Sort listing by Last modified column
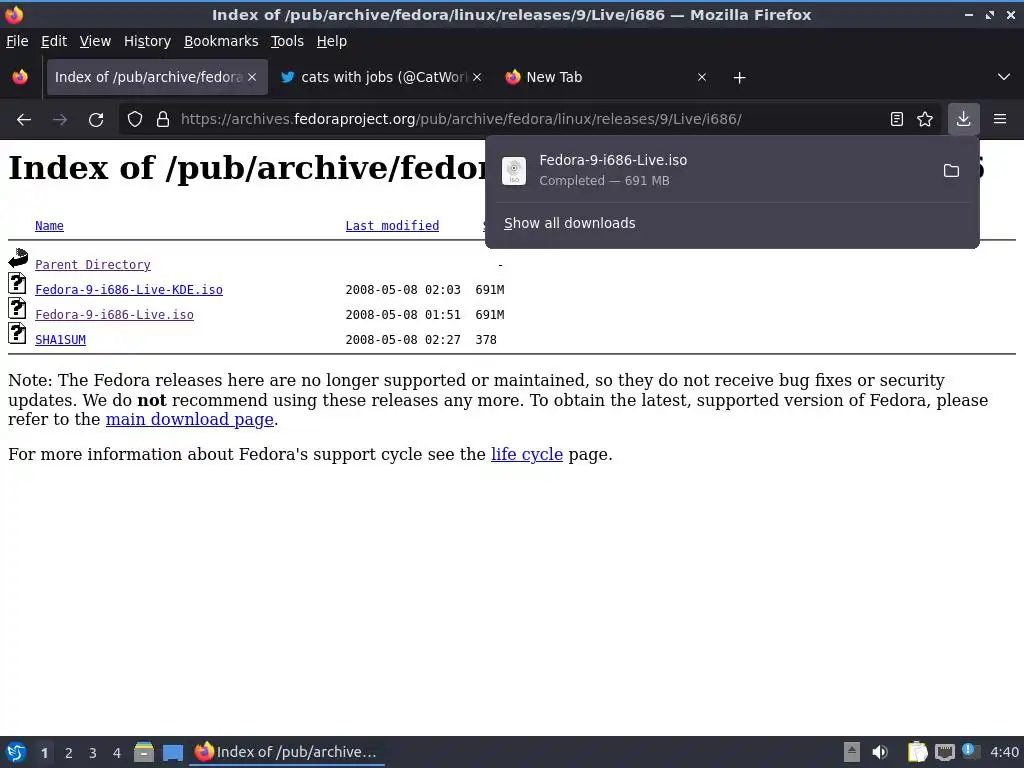This screenshot has height=768, width=1024. [x=392, y=226]
